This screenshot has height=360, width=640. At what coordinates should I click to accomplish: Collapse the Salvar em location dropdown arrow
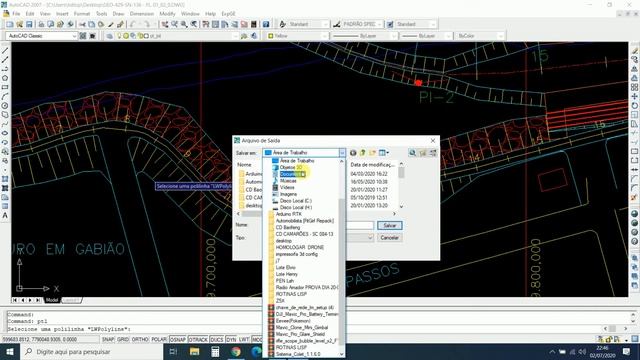click(342, 153)
